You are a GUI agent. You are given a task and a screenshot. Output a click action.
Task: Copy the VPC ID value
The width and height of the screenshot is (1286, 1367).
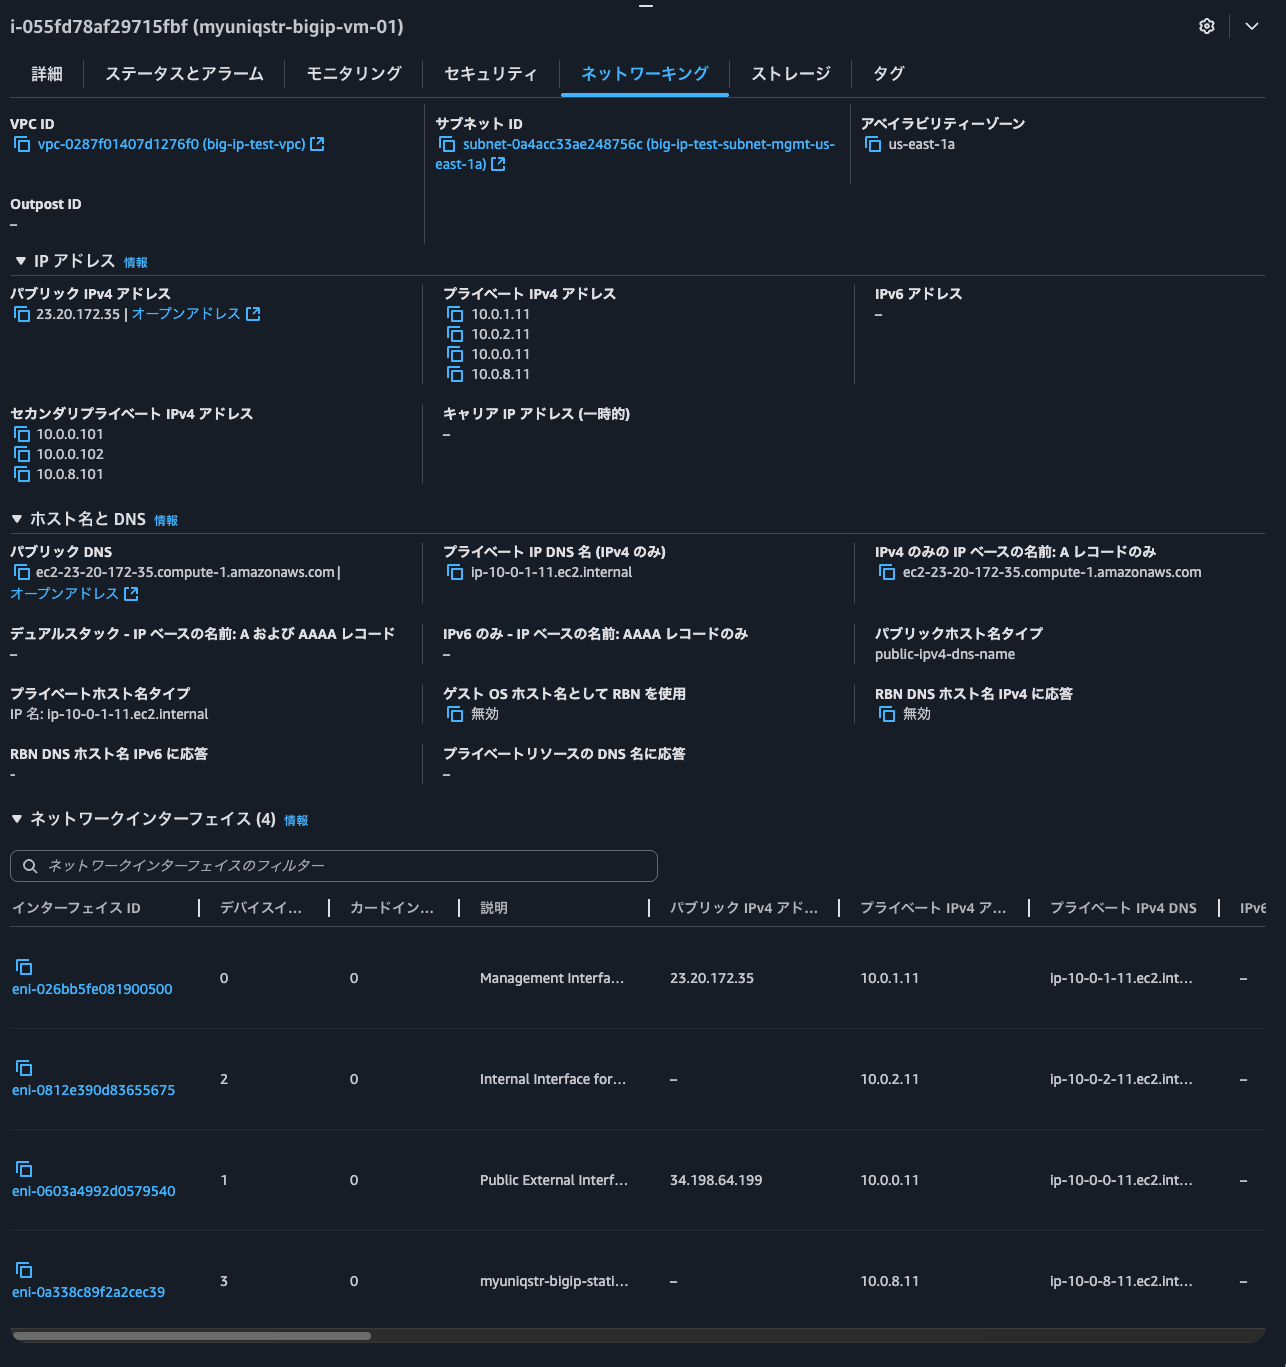[22, 144]
